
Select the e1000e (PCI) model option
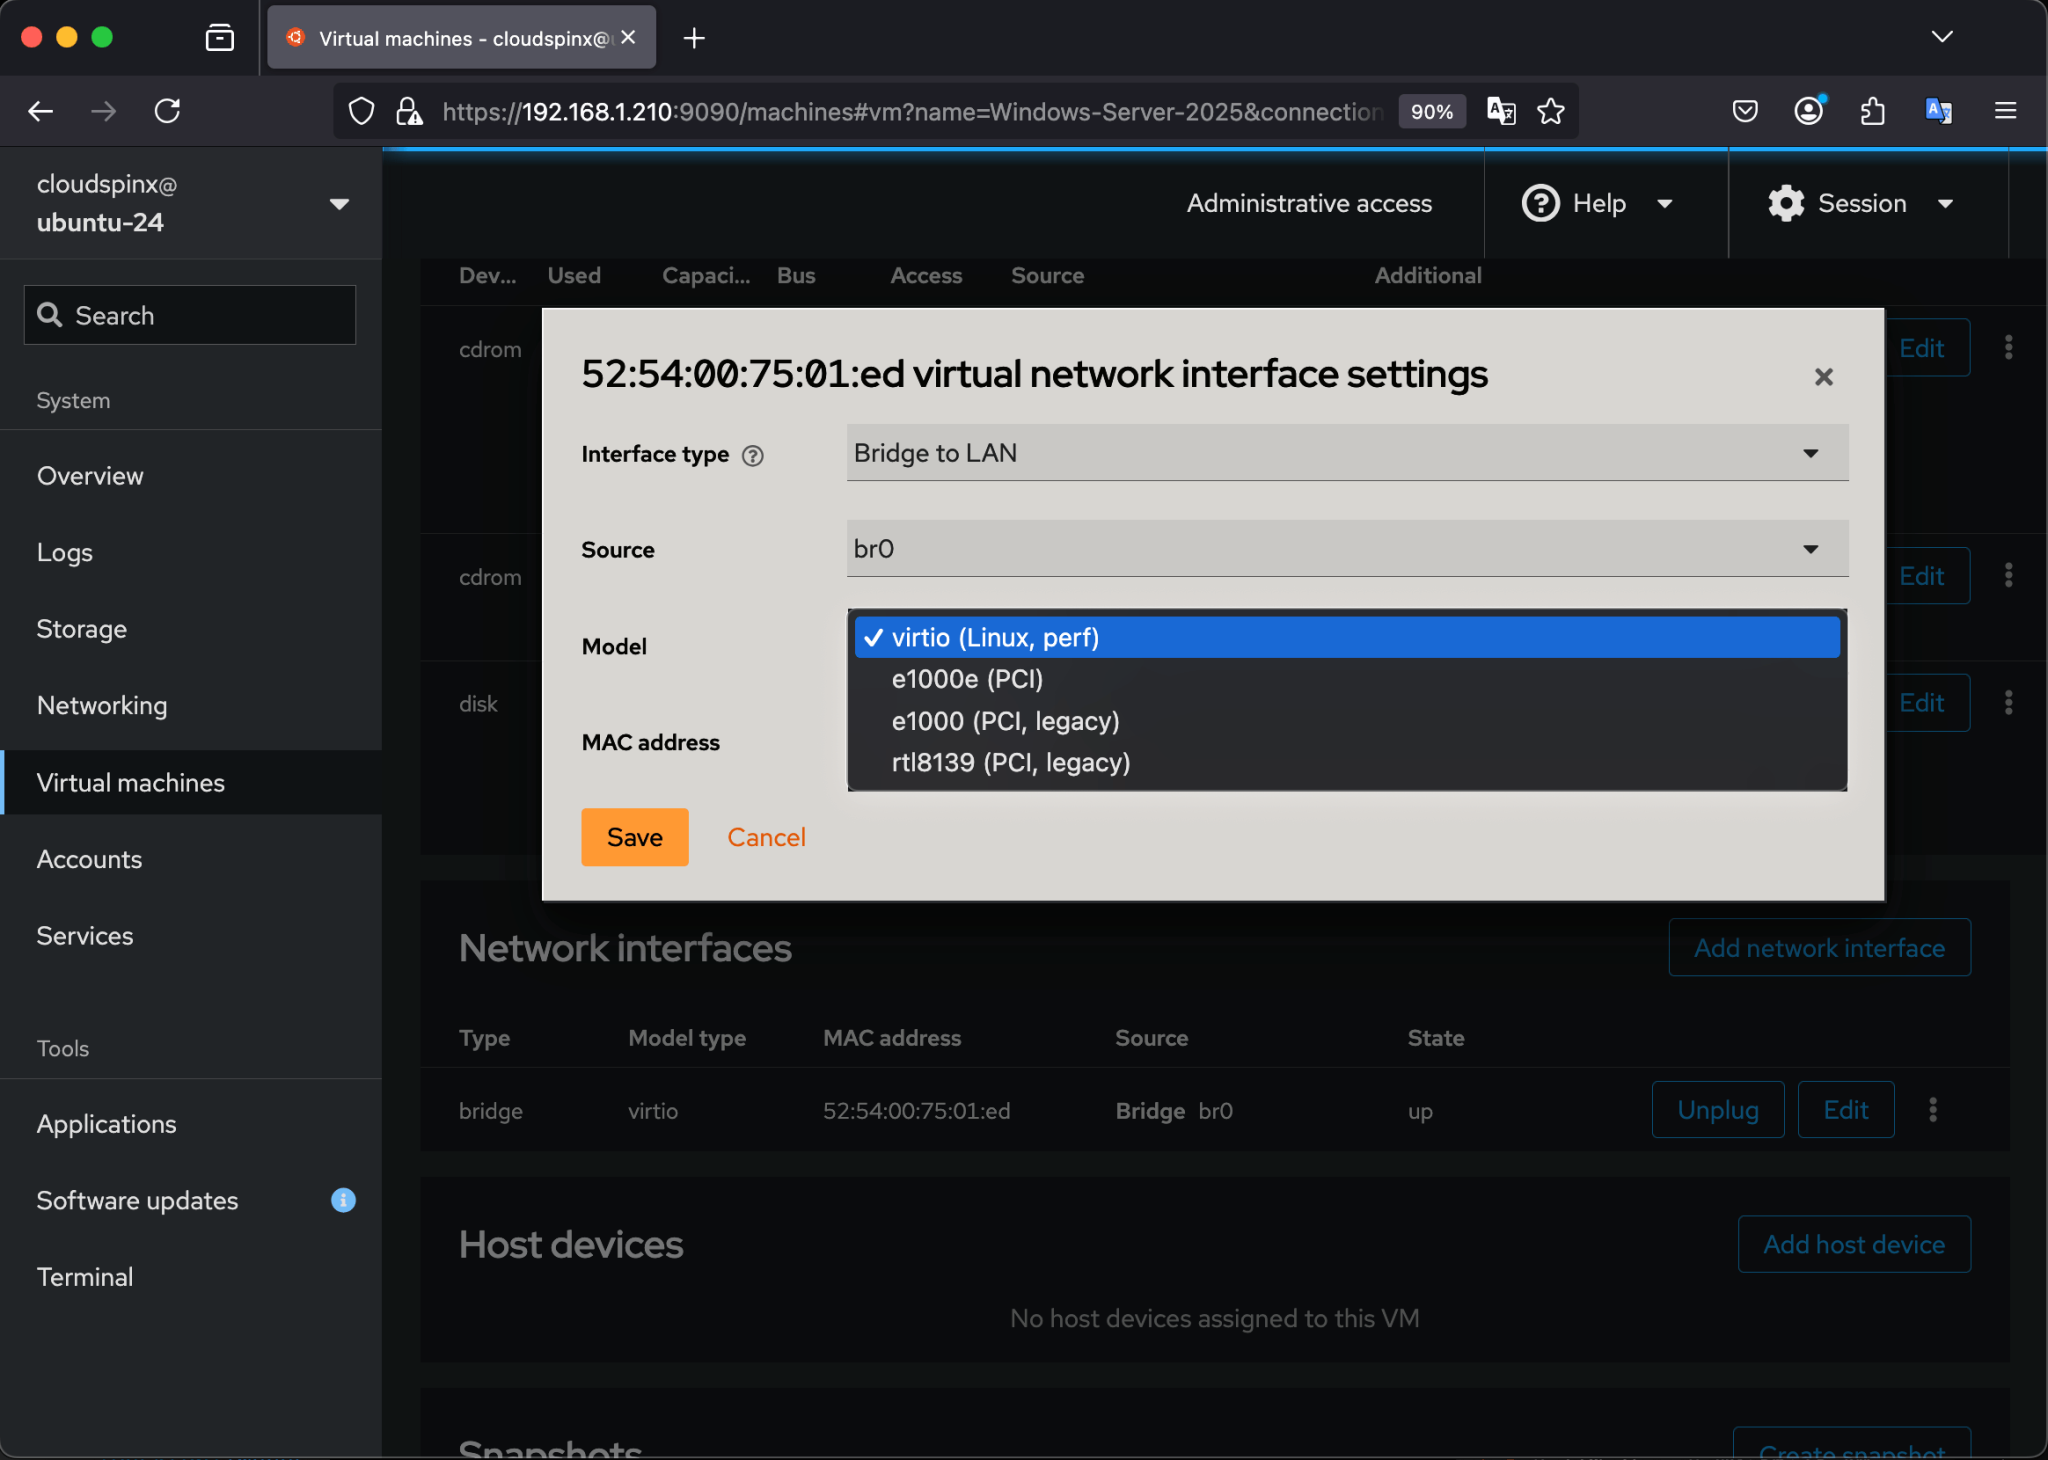pos(966,679)
